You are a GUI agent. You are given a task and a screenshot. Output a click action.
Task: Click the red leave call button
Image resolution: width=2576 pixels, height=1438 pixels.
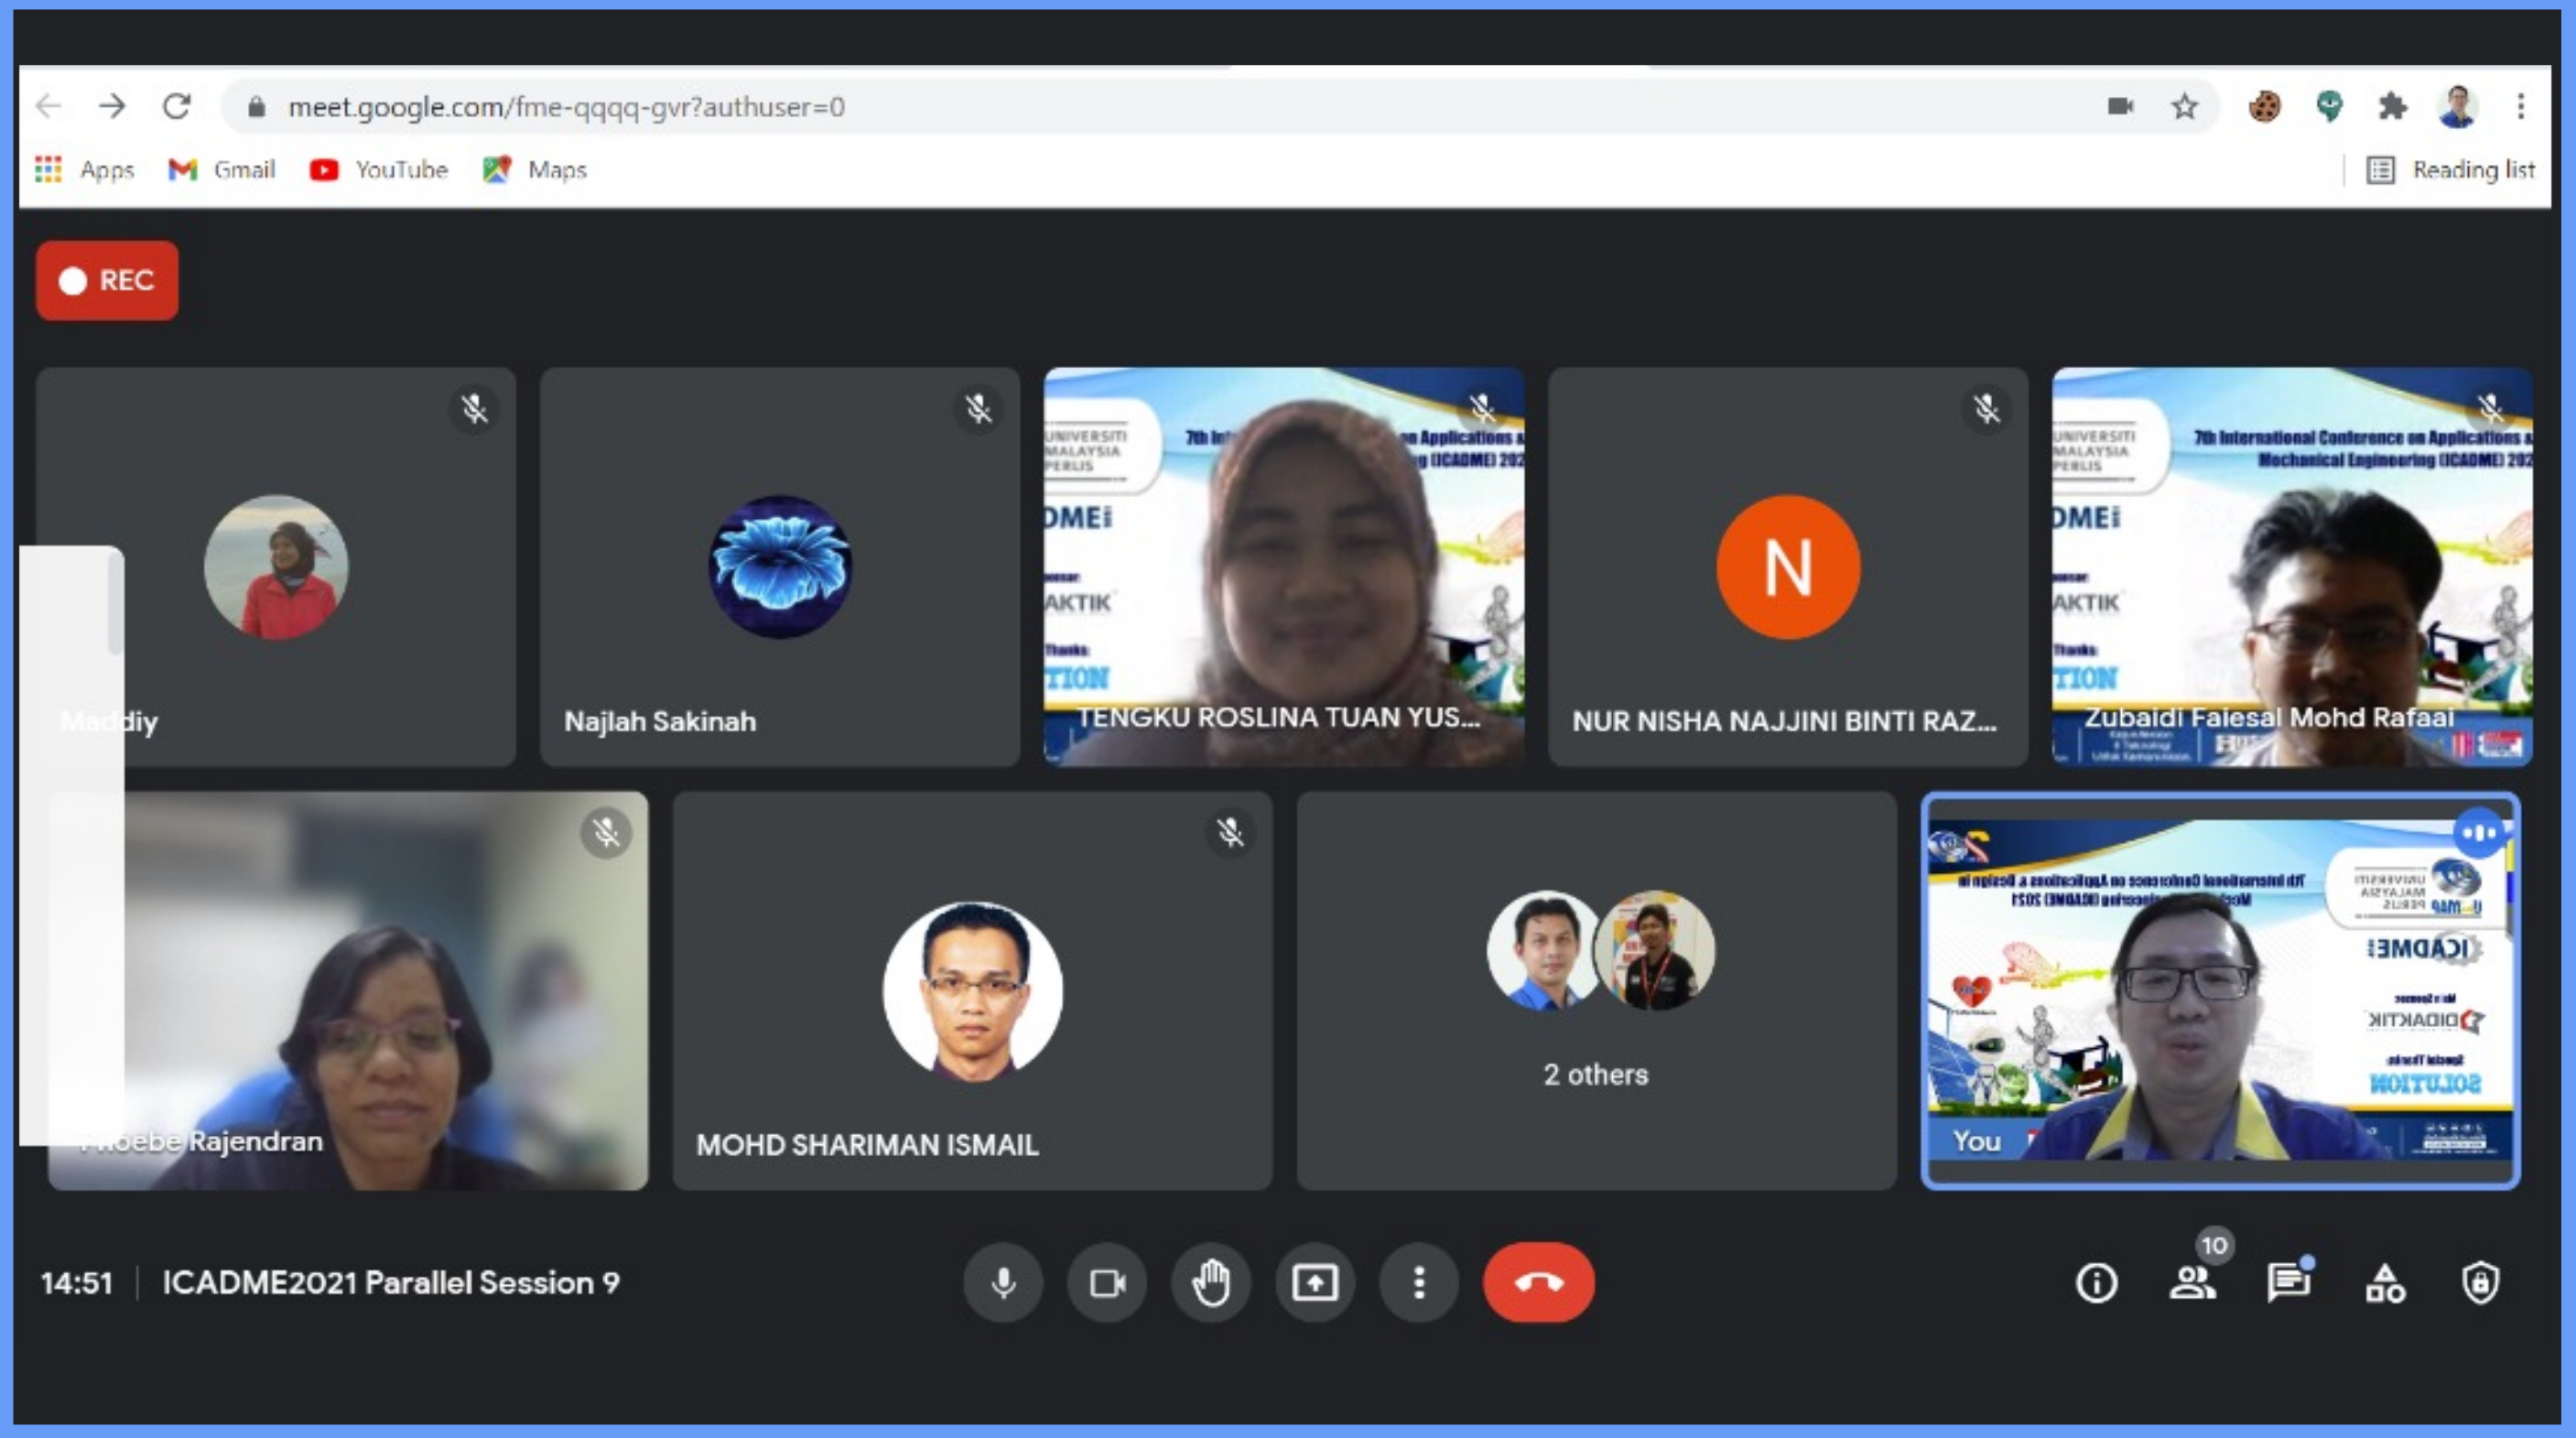pyautogui.click(x=1538, y=1282)
